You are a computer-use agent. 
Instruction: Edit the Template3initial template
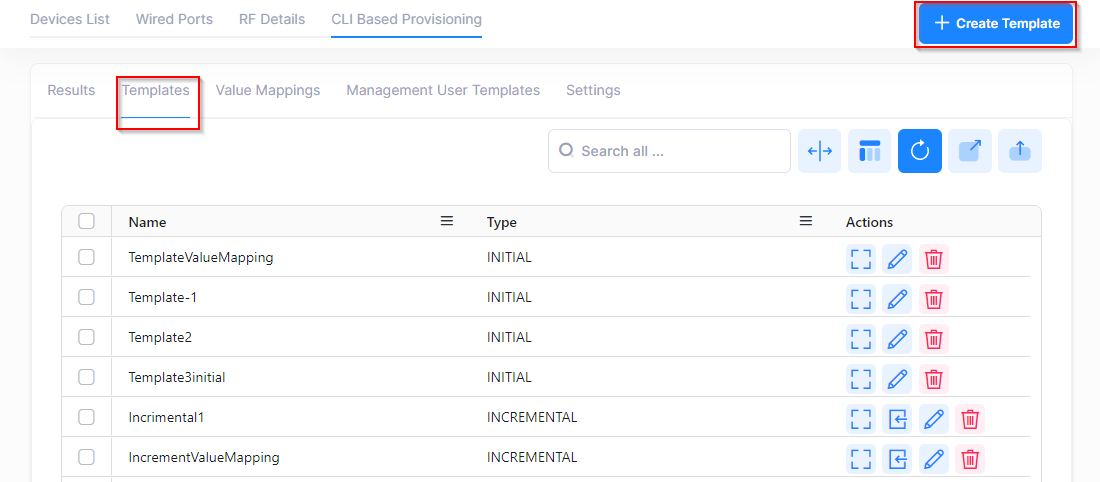(x=897, y=380)
